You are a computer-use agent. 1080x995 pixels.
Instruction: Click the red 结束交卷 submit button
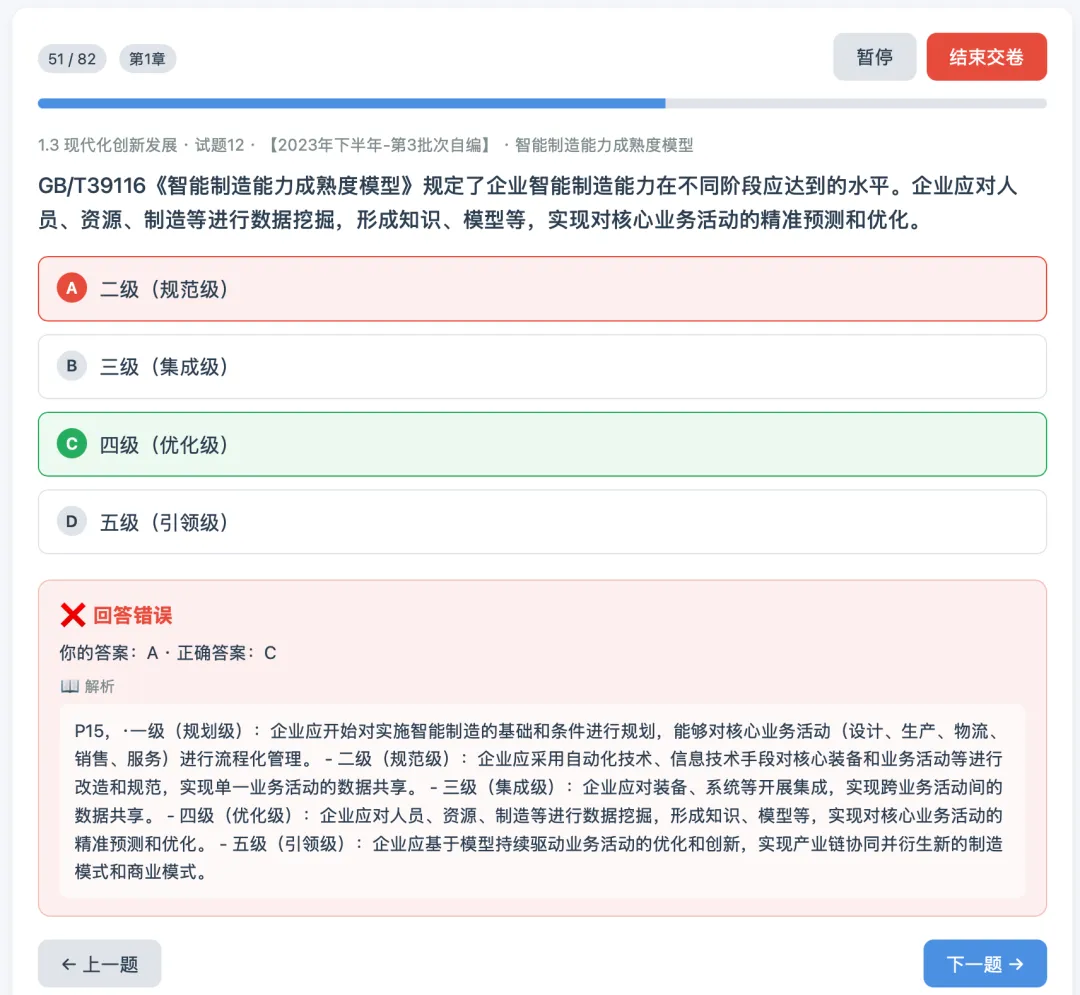986,57
